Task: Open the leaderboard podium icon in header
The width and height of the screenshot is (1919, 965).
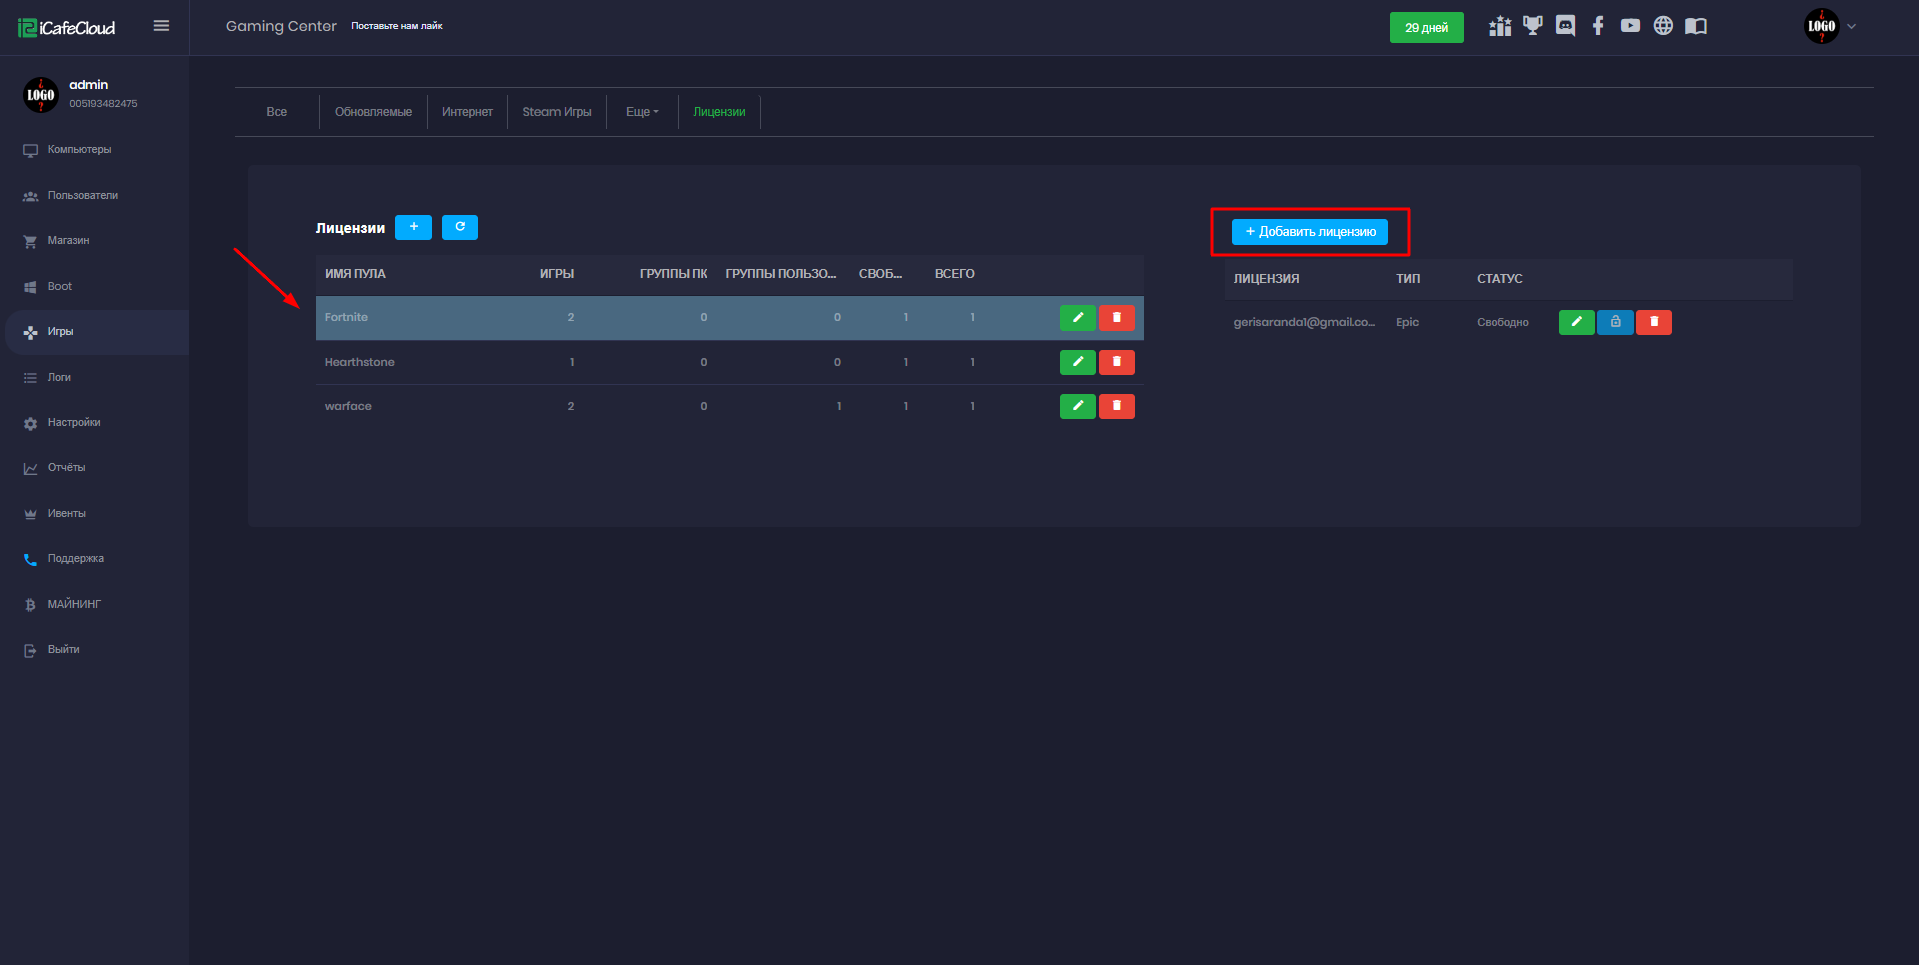Action: (x=1500, y=27)
